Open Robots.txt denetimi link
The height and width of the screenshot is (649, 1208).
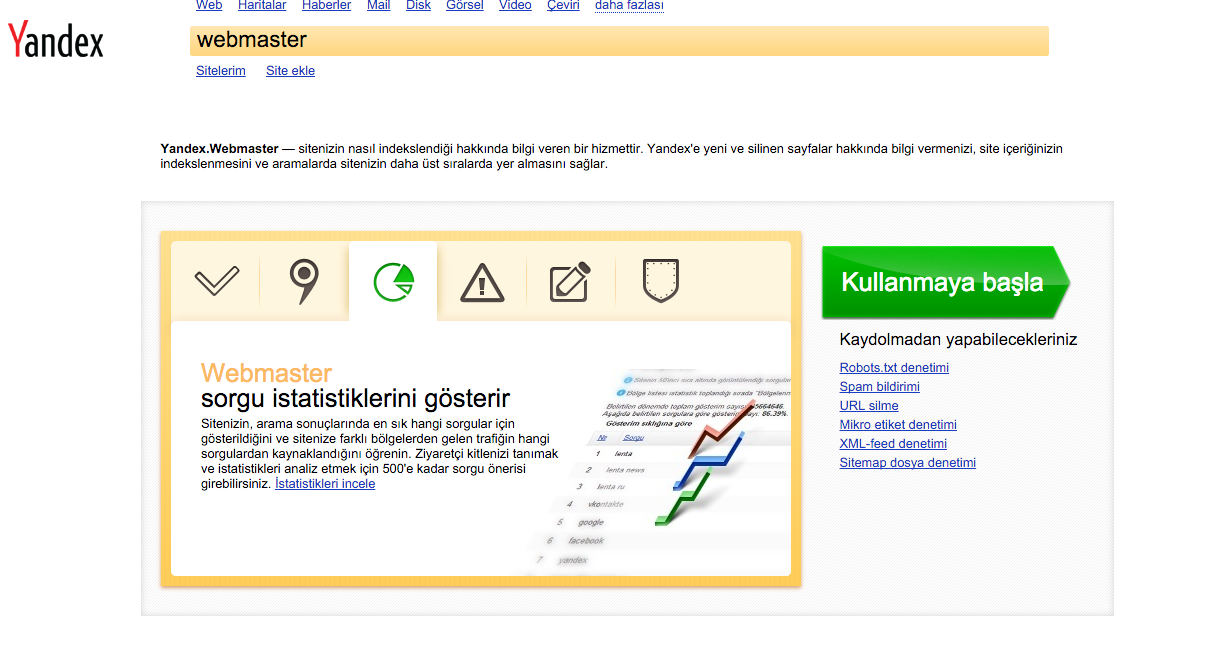point(894,368)
